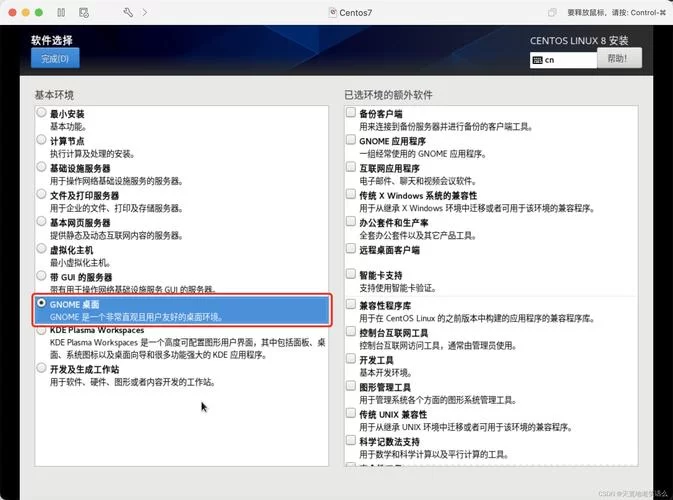Check 开发工具 checkbox
The image size is (673, 500).
(x=351, y=358)
